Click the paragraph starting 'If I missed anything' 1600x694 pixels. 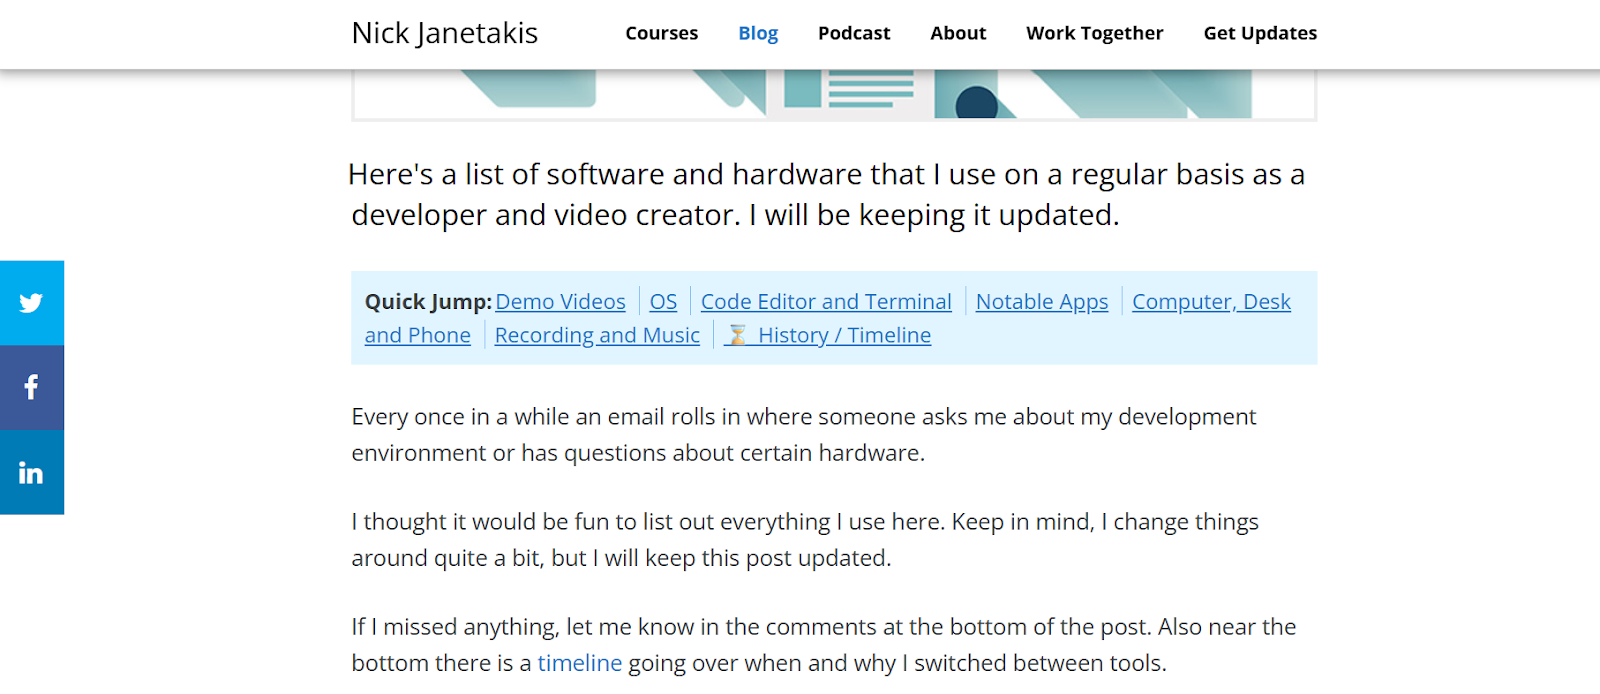pos(824,645)
